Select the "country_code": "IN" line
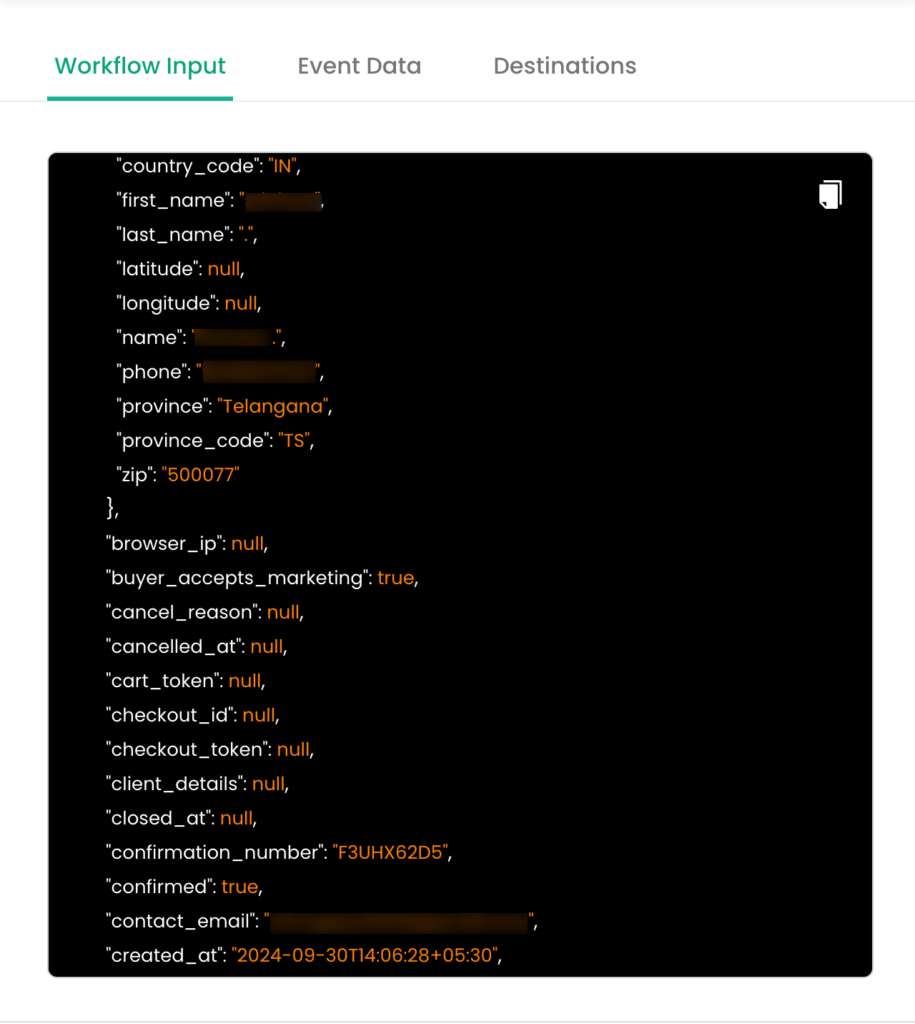915x1024 pixels. pyautogui.click(x=208, y=166)
